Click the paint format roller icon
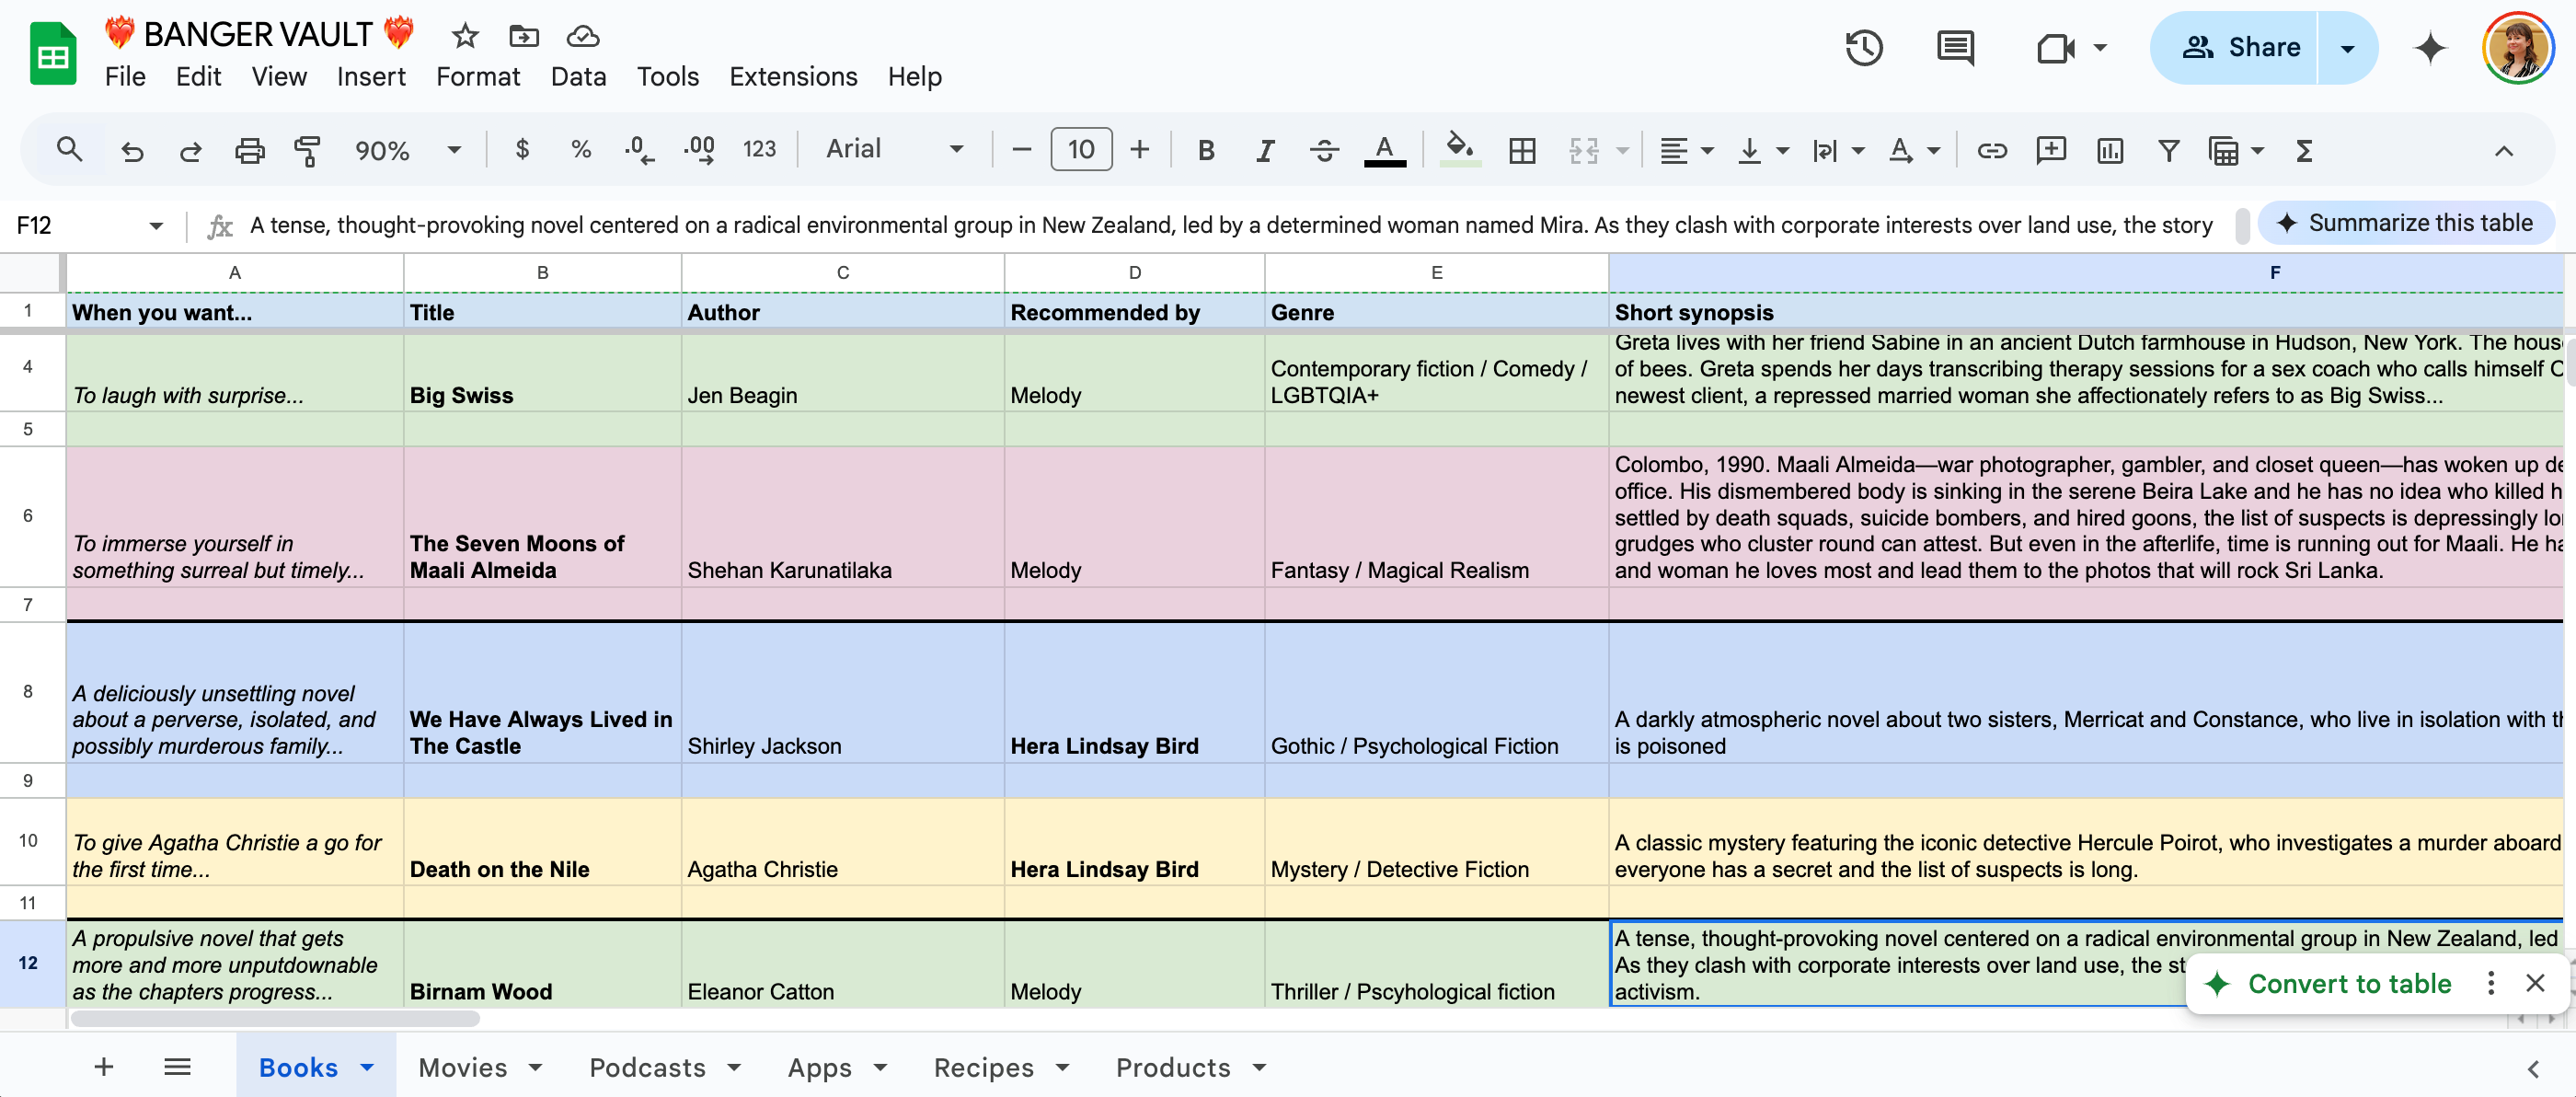This screenshot has width=2576, height=1097. [307, 150]
